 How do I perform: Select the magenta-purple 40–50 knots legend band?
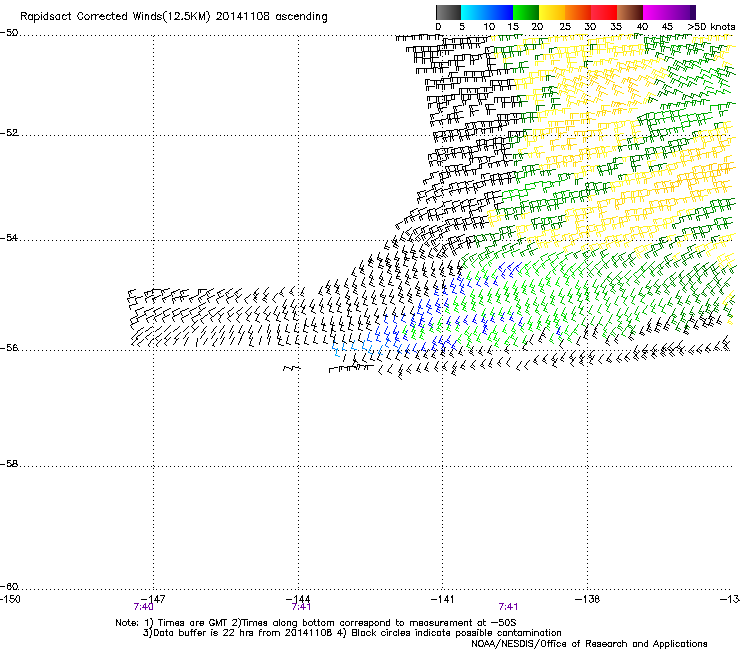669,12
